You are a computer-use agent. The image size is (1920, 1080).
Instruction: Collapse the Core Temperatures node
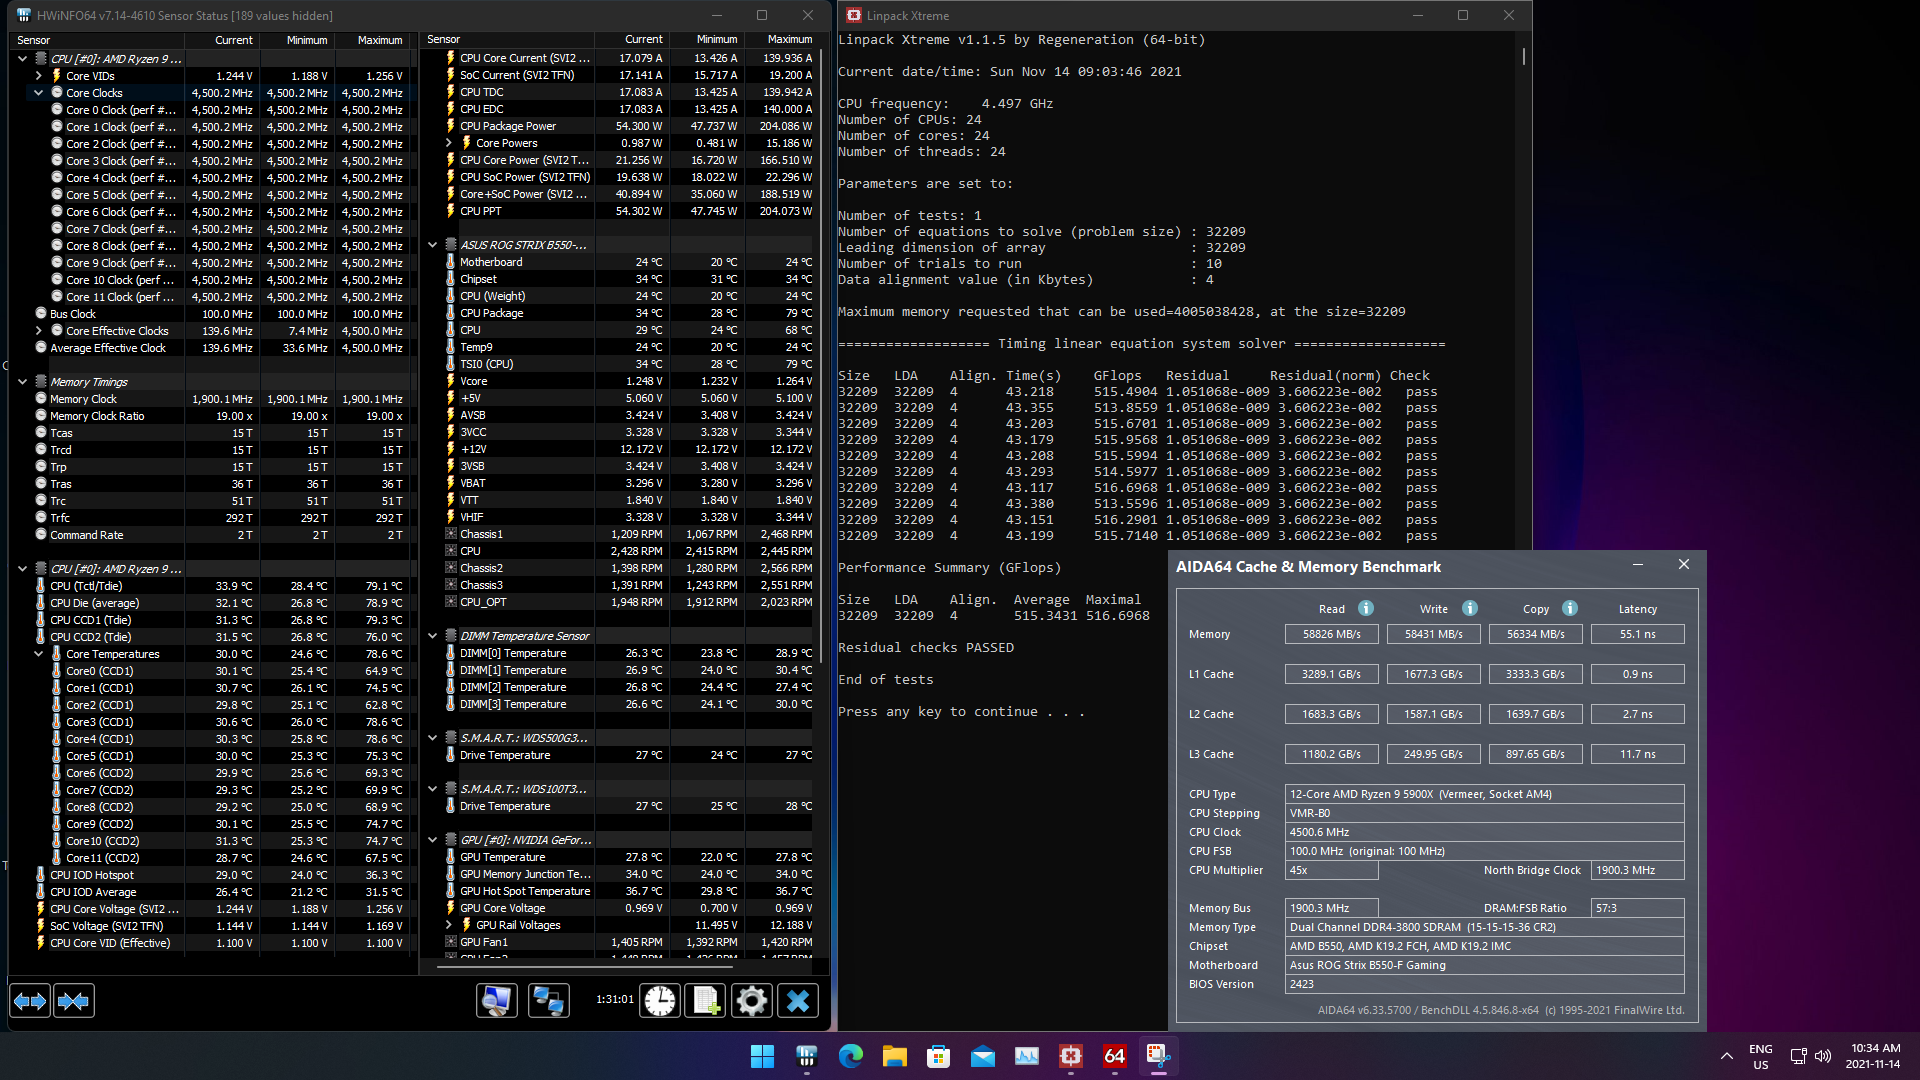point(38,654)
